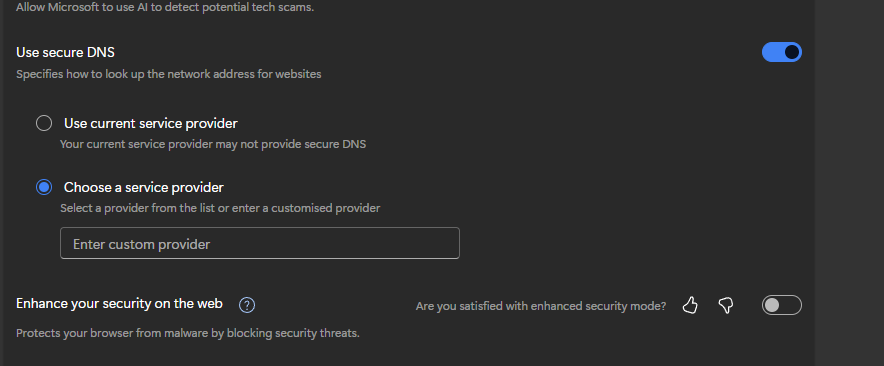Screen dimensions: 884x366
Task: Enable the enhanced security mode toggle
Action: [x=781, y=305]
